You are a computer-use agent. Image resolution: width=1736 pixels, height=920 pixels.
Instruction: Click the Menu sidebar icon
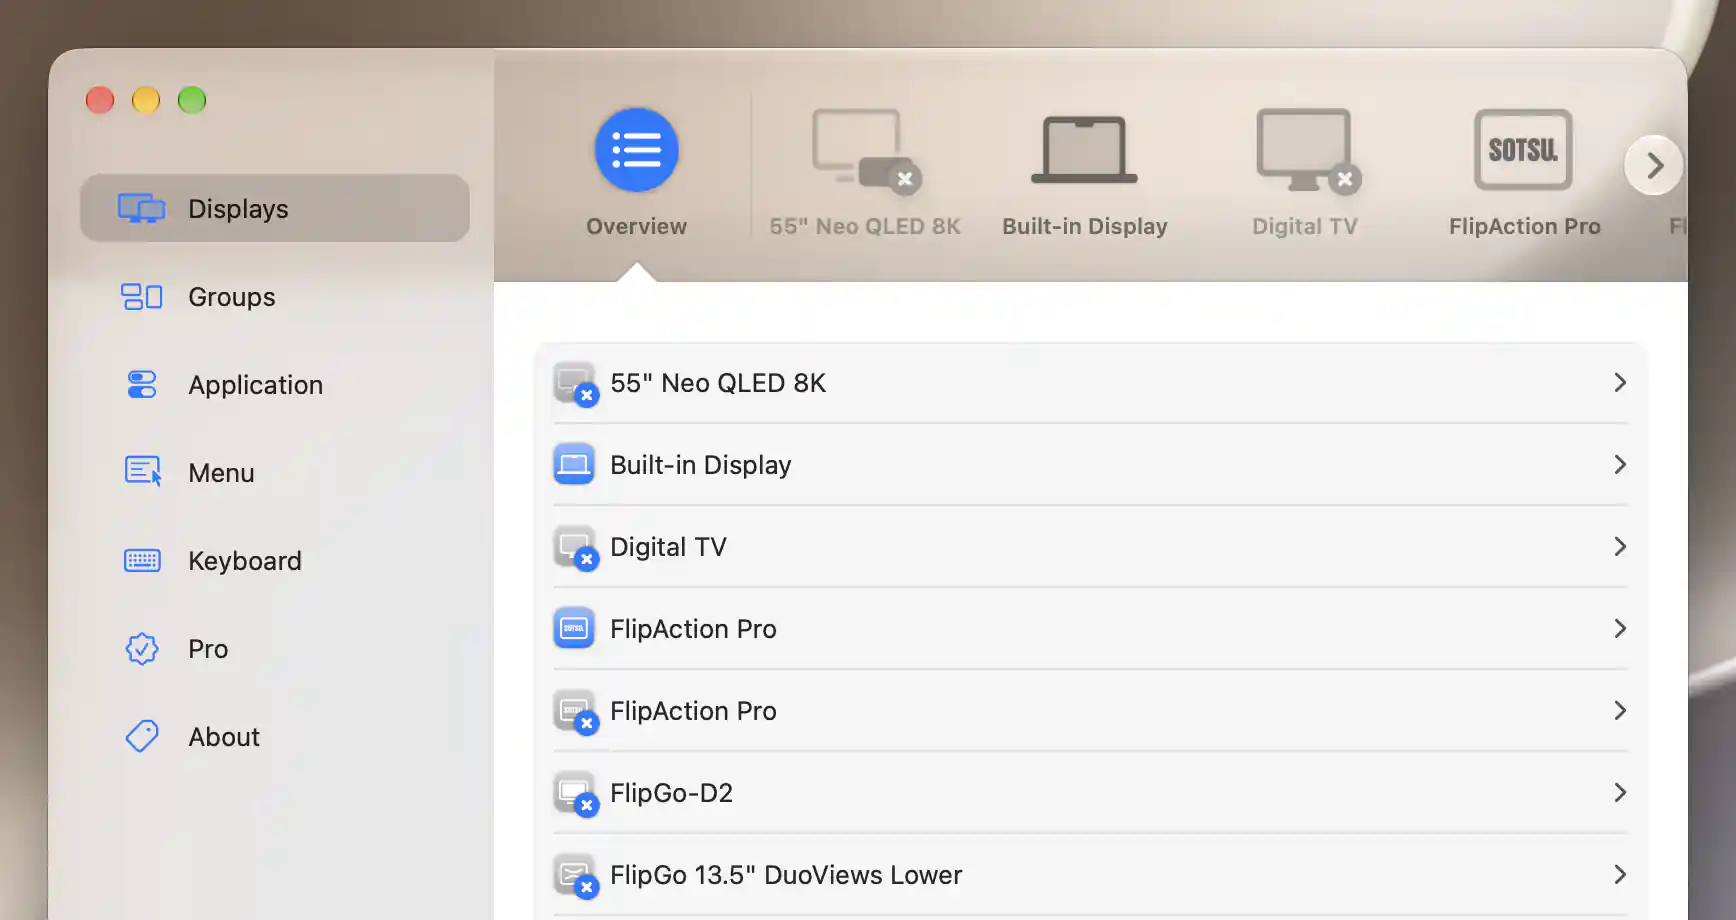(x=142, y=472)
